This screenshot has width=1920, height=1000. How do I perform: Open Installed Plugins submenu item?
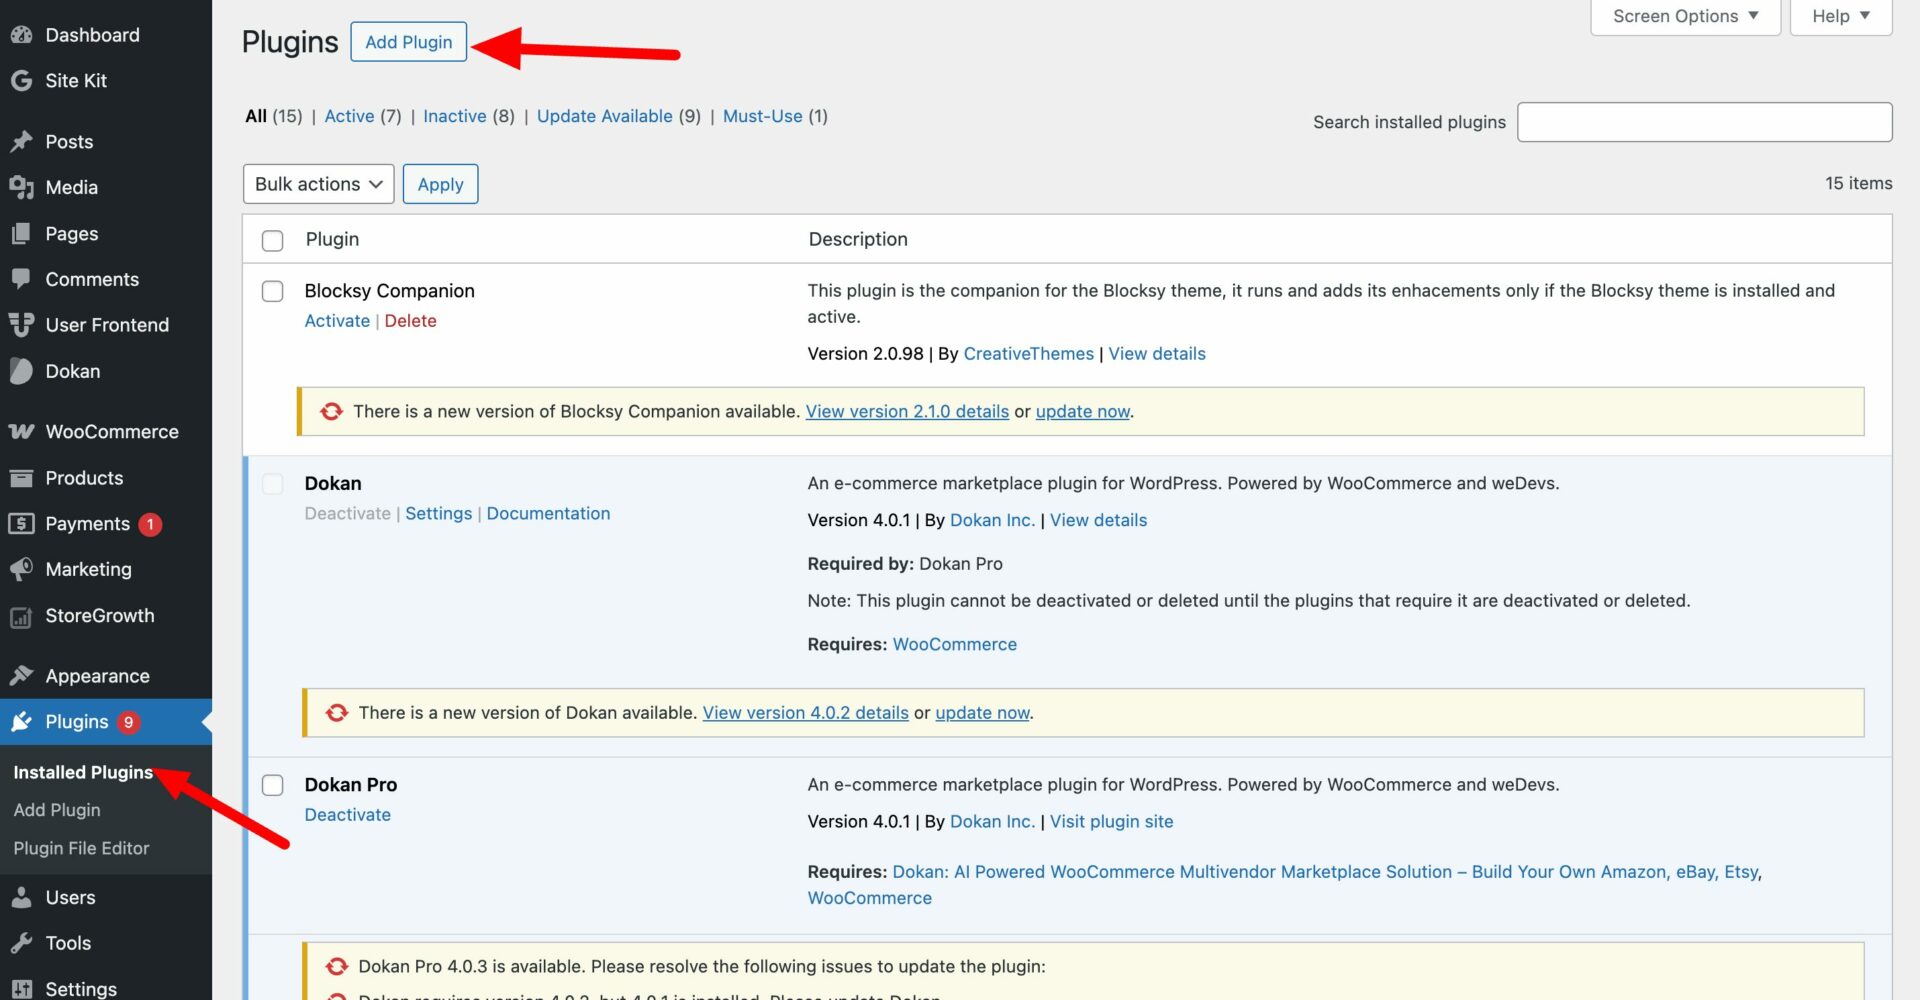pyautogui.click(x=83, y=772)
